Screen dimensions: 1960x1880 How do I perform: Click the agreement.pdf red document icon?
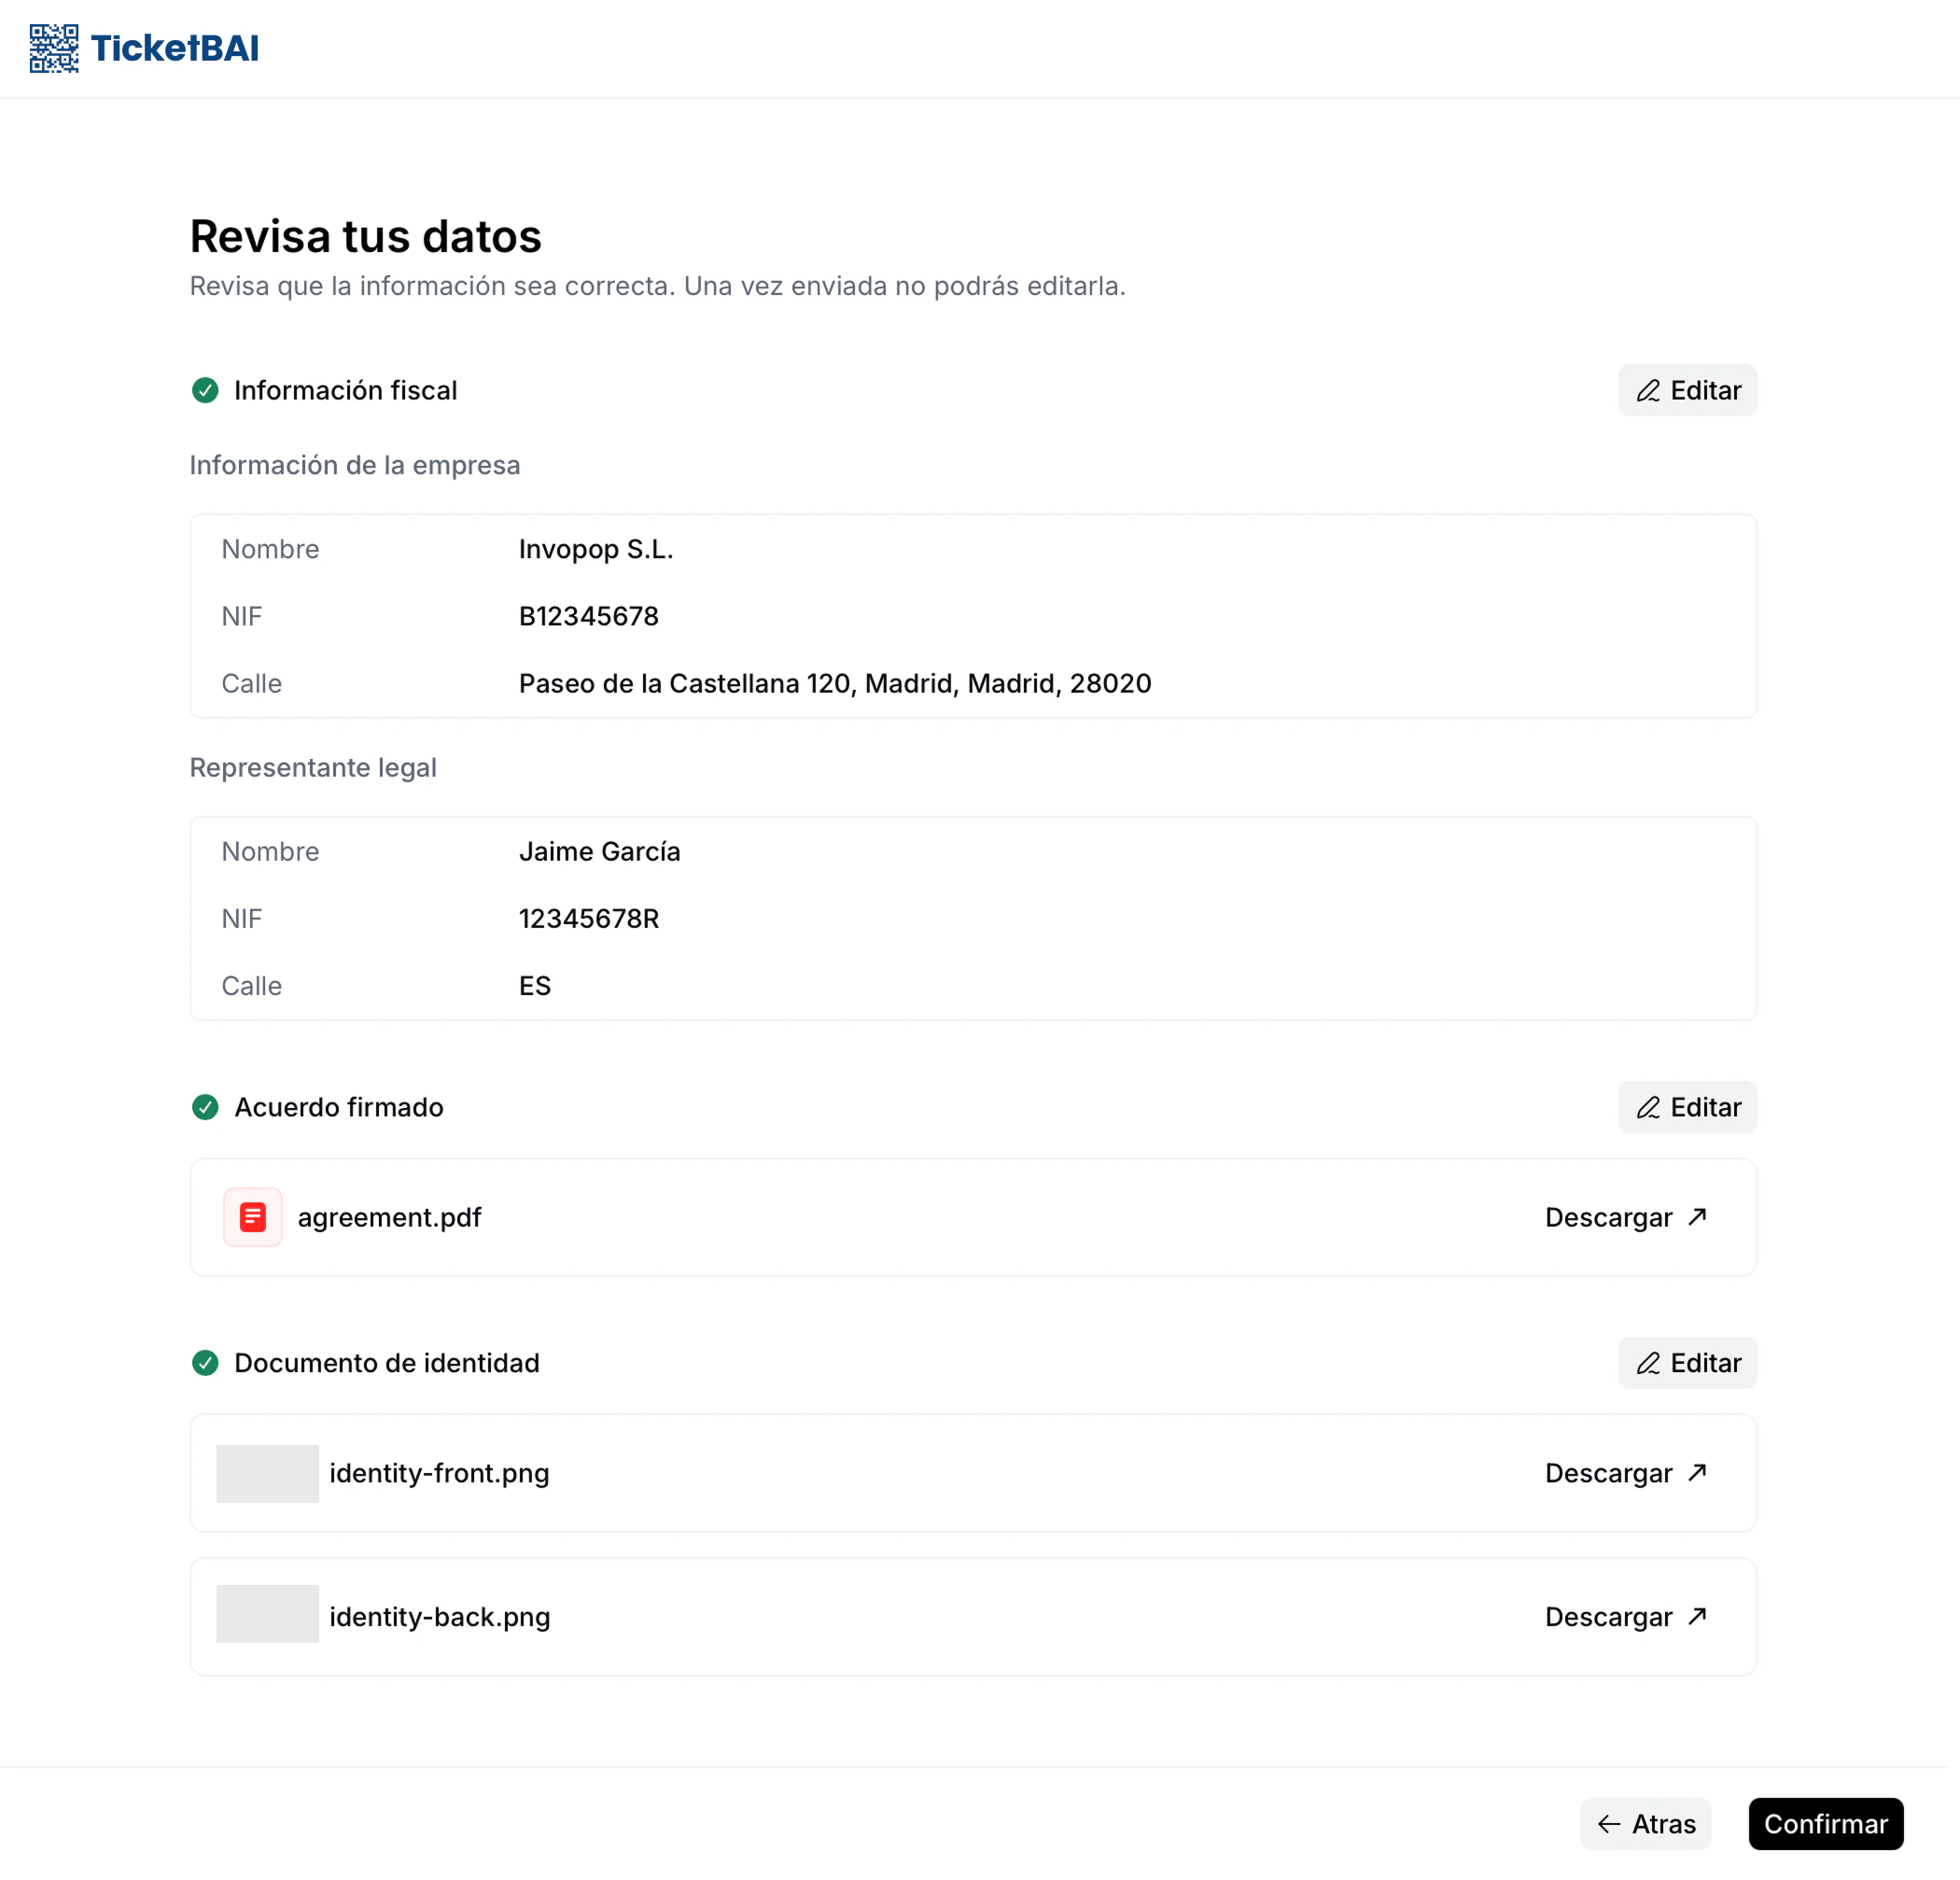(x=252, y=1217)
